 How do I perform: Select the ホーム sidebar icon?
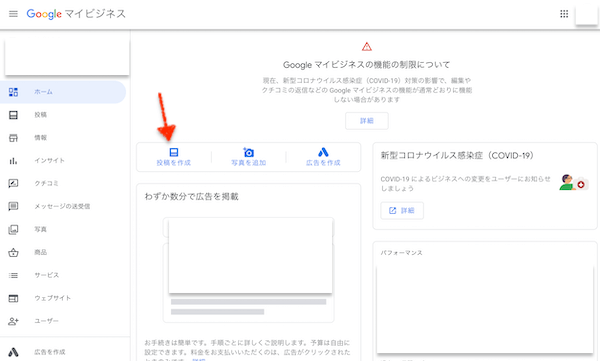coord(13,92)
